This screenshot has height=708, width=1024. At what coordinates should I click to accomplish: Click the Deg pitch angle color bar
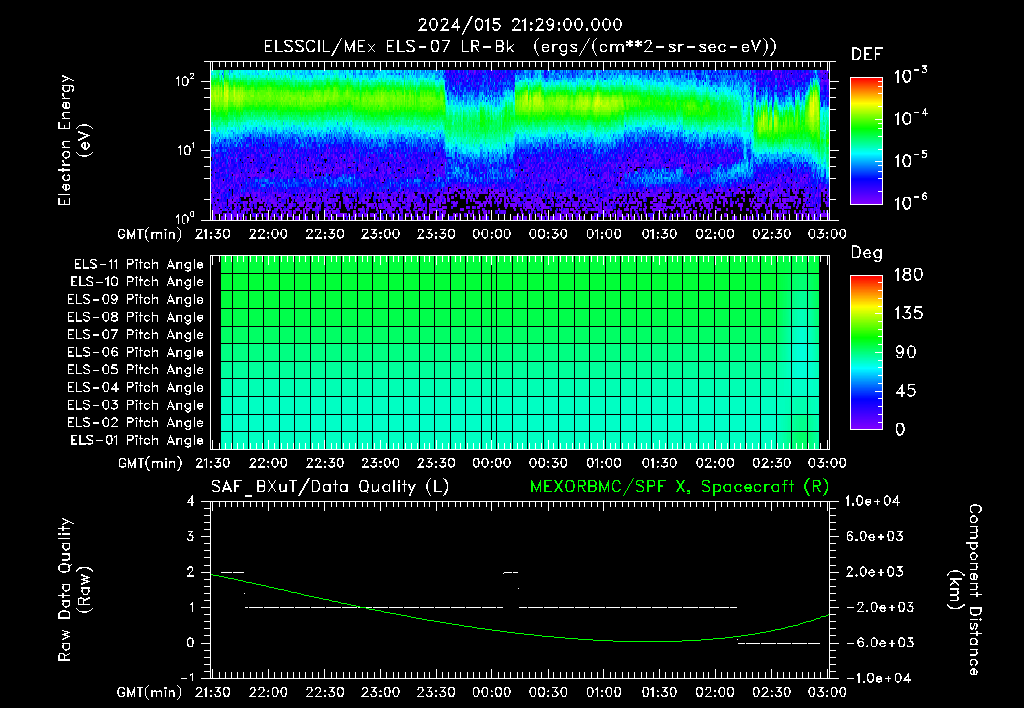(866, 352)
